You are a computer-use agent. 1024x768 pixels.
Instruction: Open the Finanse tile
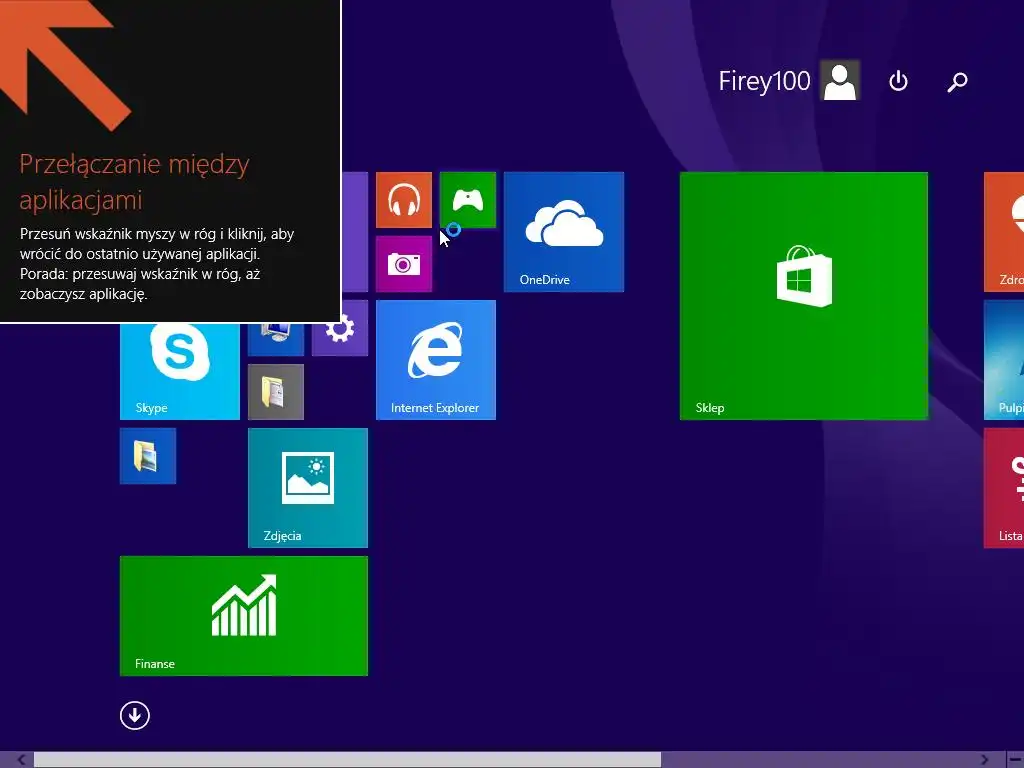click(244, 616)
